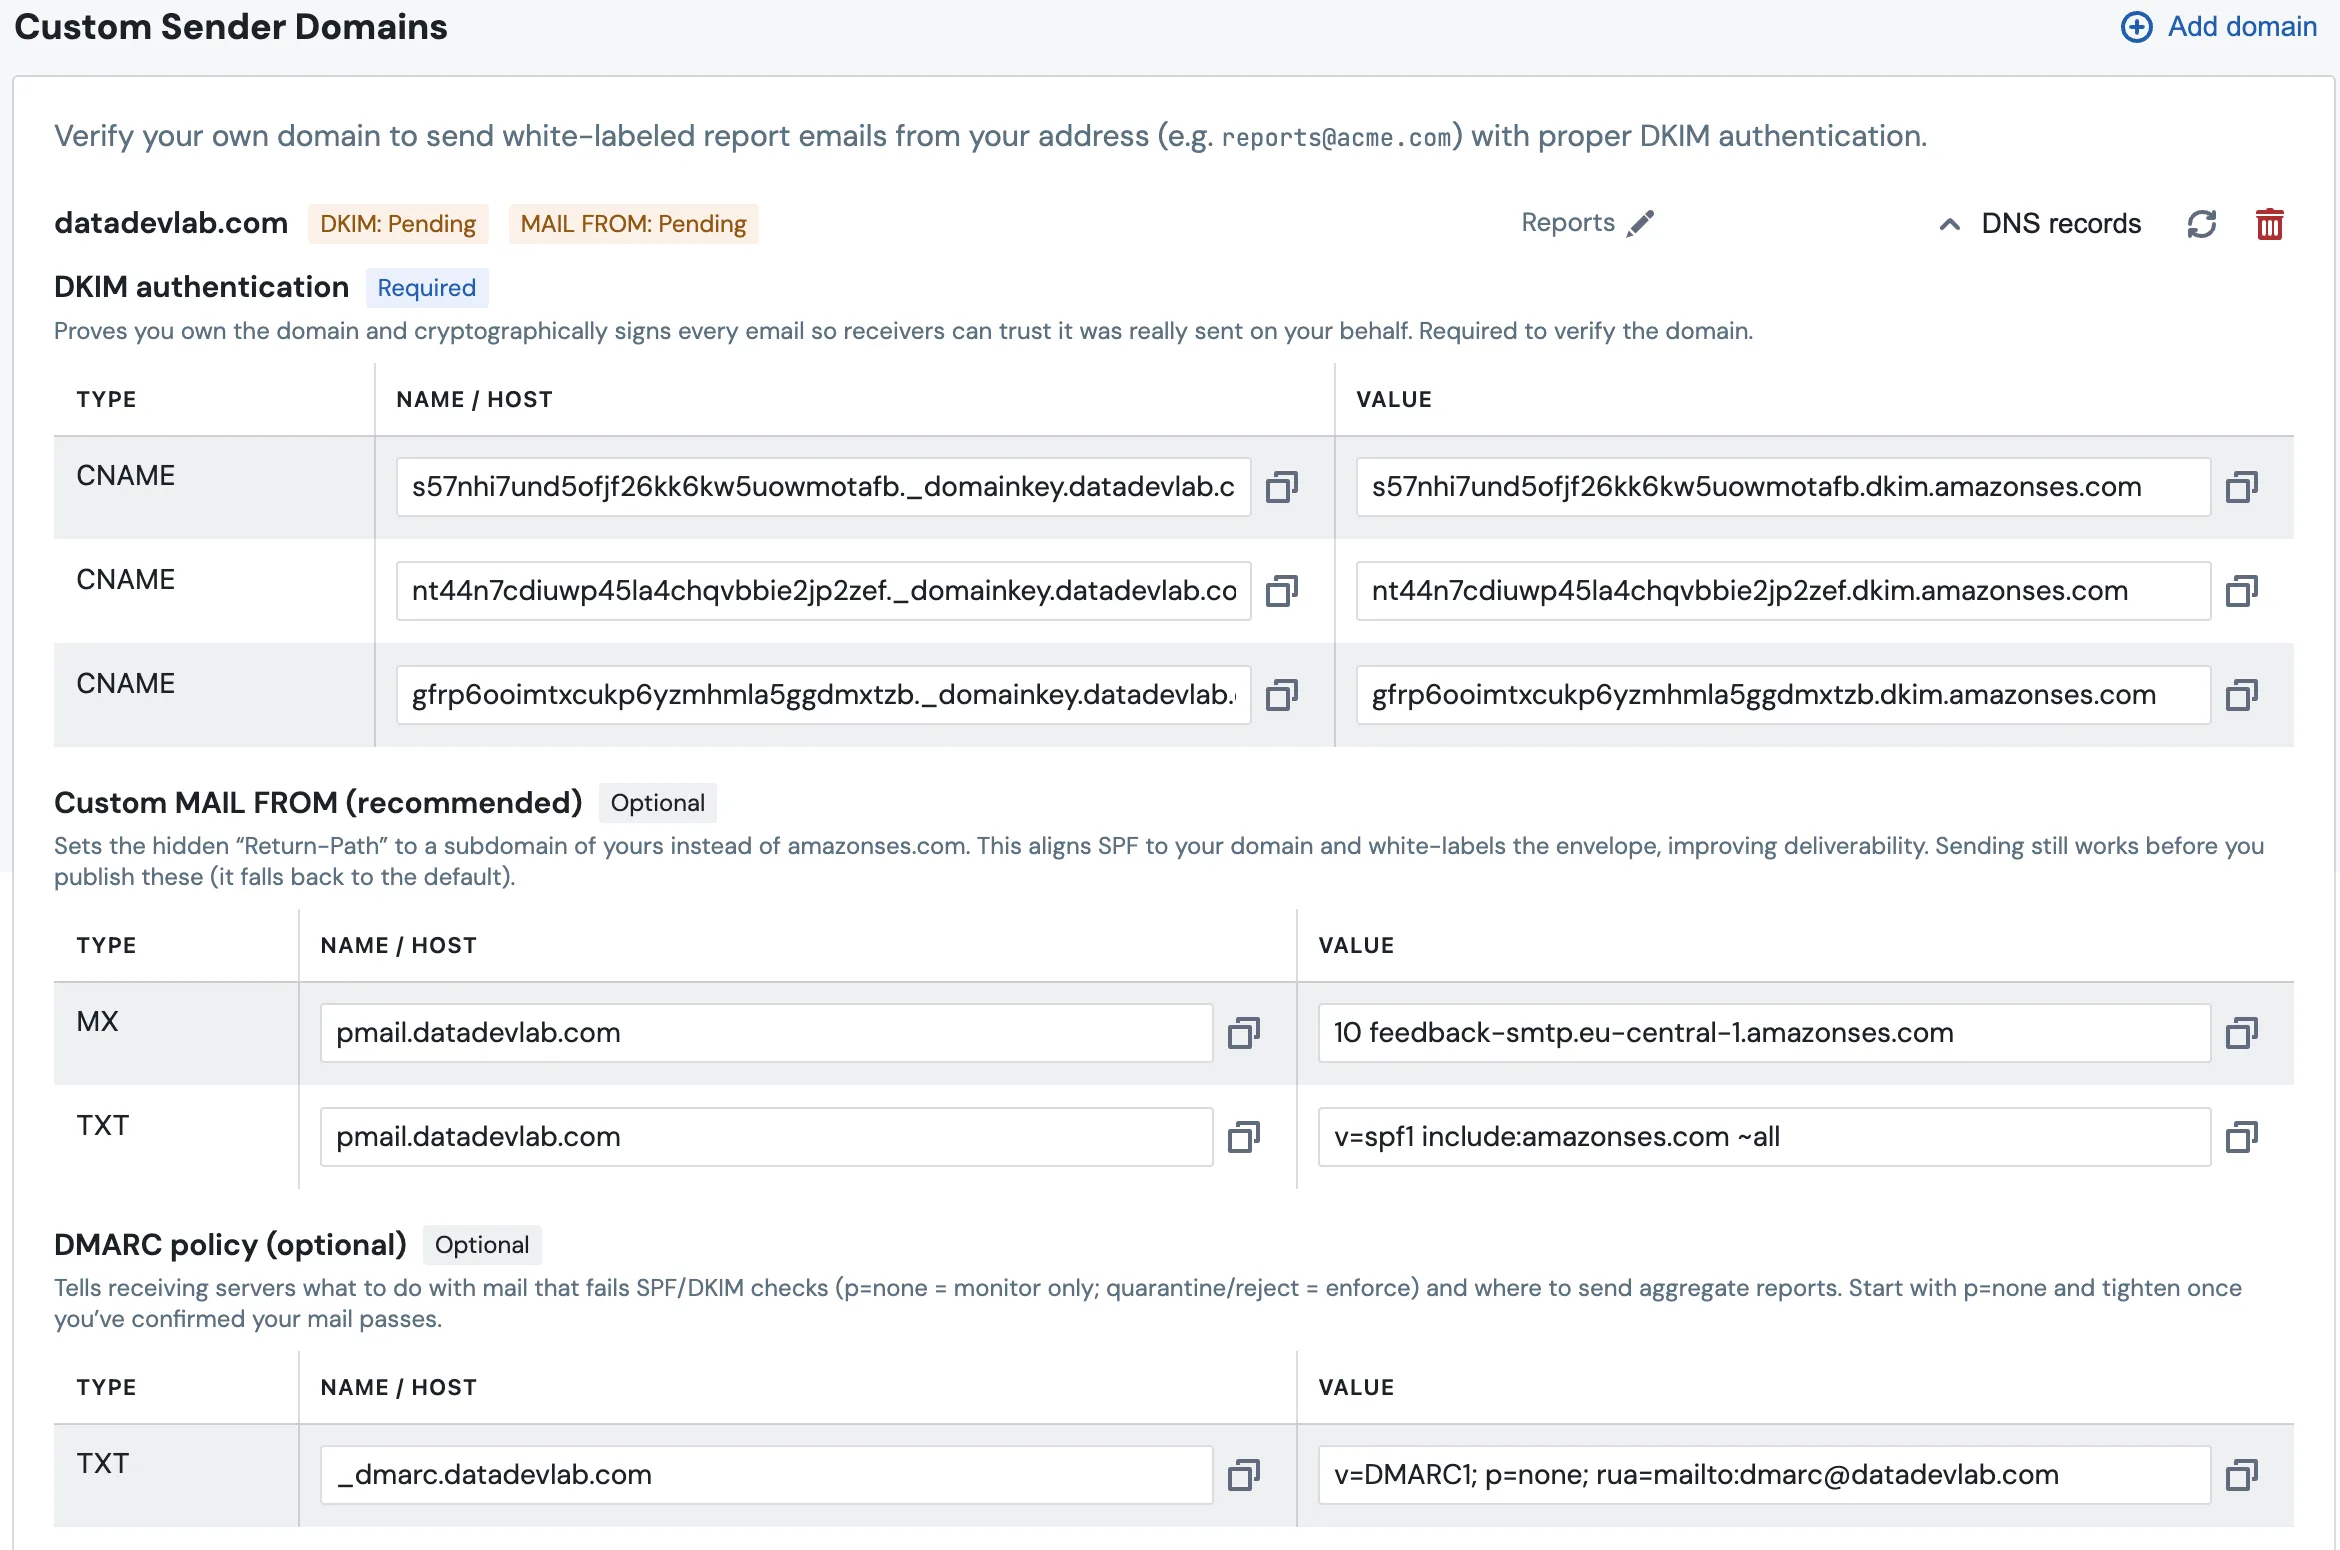Click the DKIM authentication heading
The width and height of the screenshot is (2340, 1550).
pyautogui.click(x=201, y=287)
